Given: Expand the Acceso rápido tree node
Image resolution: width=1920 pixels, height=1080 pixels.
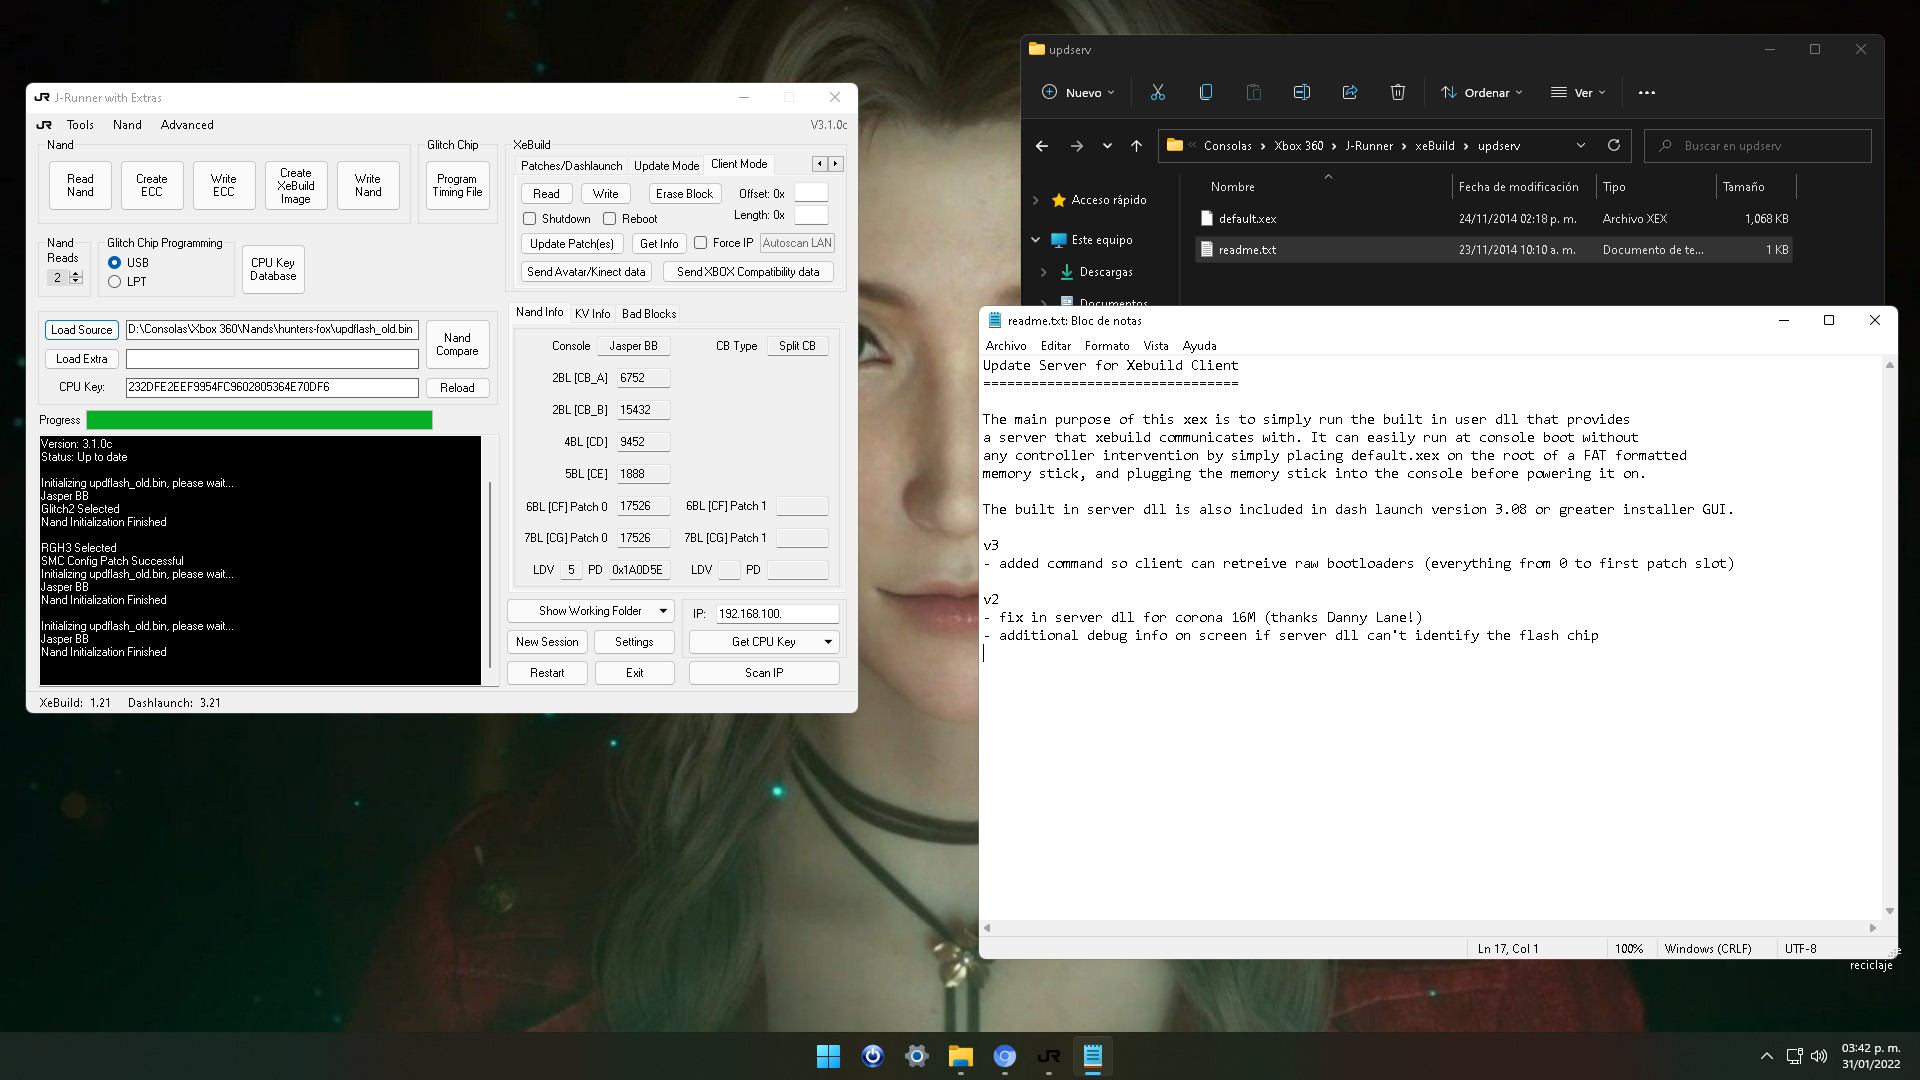Looking at the screenshot, I should pyautogui.click(x=1035, y=200).
